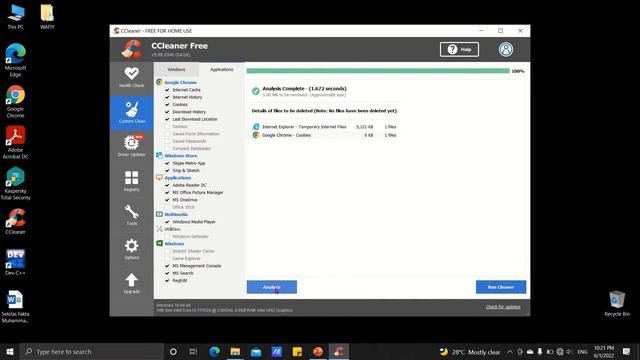Image resolution: width=640 pixels, height=360 pixels.
Task: Click the Internet Explorer icon in results list
Action: point(256,127)
